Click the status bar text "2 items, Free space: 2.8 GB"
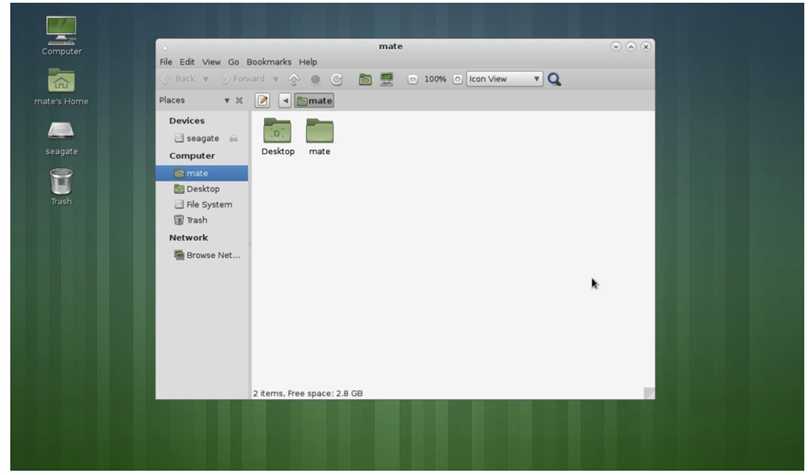The image size is (808, 475). [308, 394]
